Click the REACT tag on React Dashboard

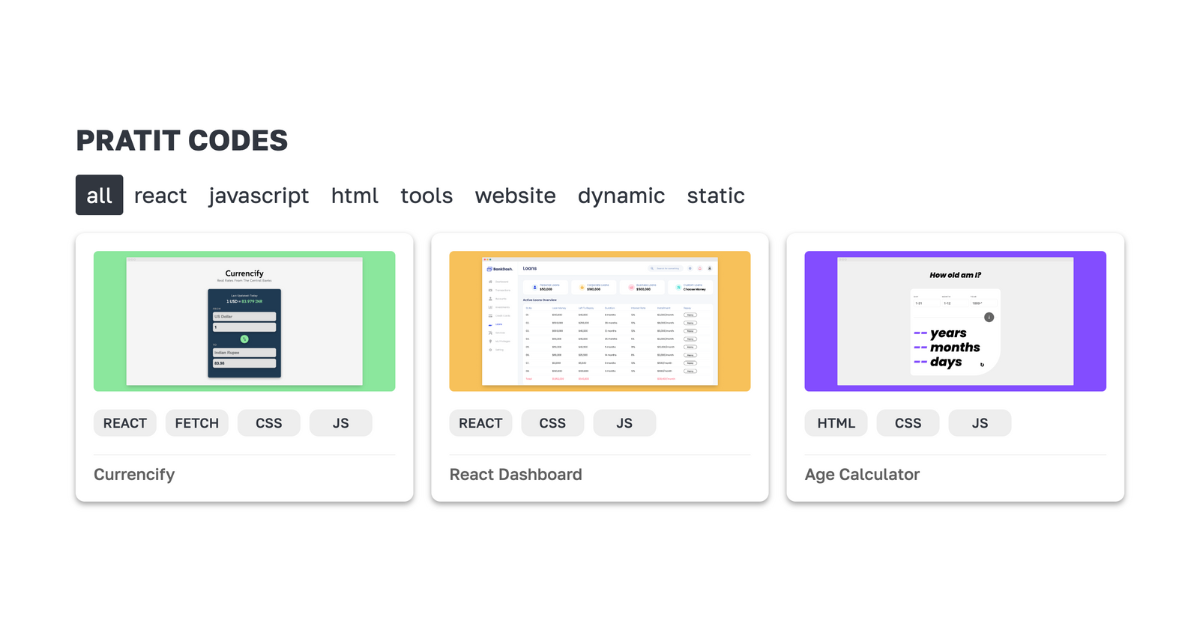tap(480, 423)
